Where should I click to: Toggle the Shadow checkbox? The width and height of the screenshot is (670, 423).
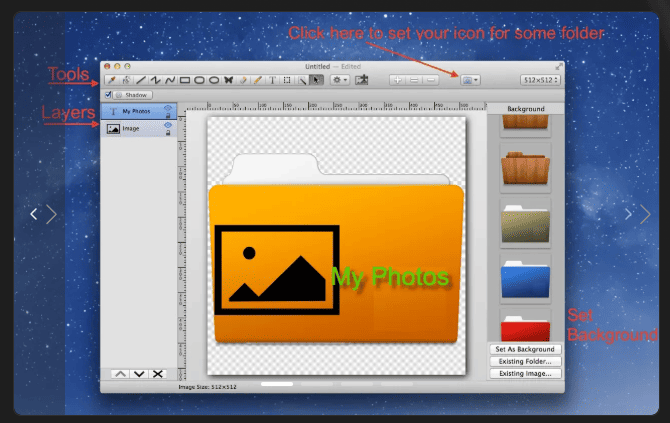click(x=108, y=94)
